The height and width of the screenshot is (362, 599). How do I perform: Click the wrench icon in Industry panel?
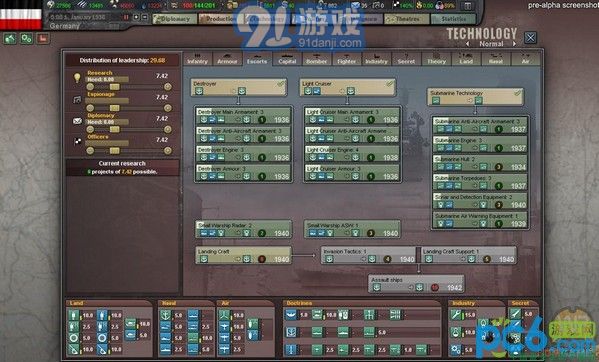[x=456, y=315]
